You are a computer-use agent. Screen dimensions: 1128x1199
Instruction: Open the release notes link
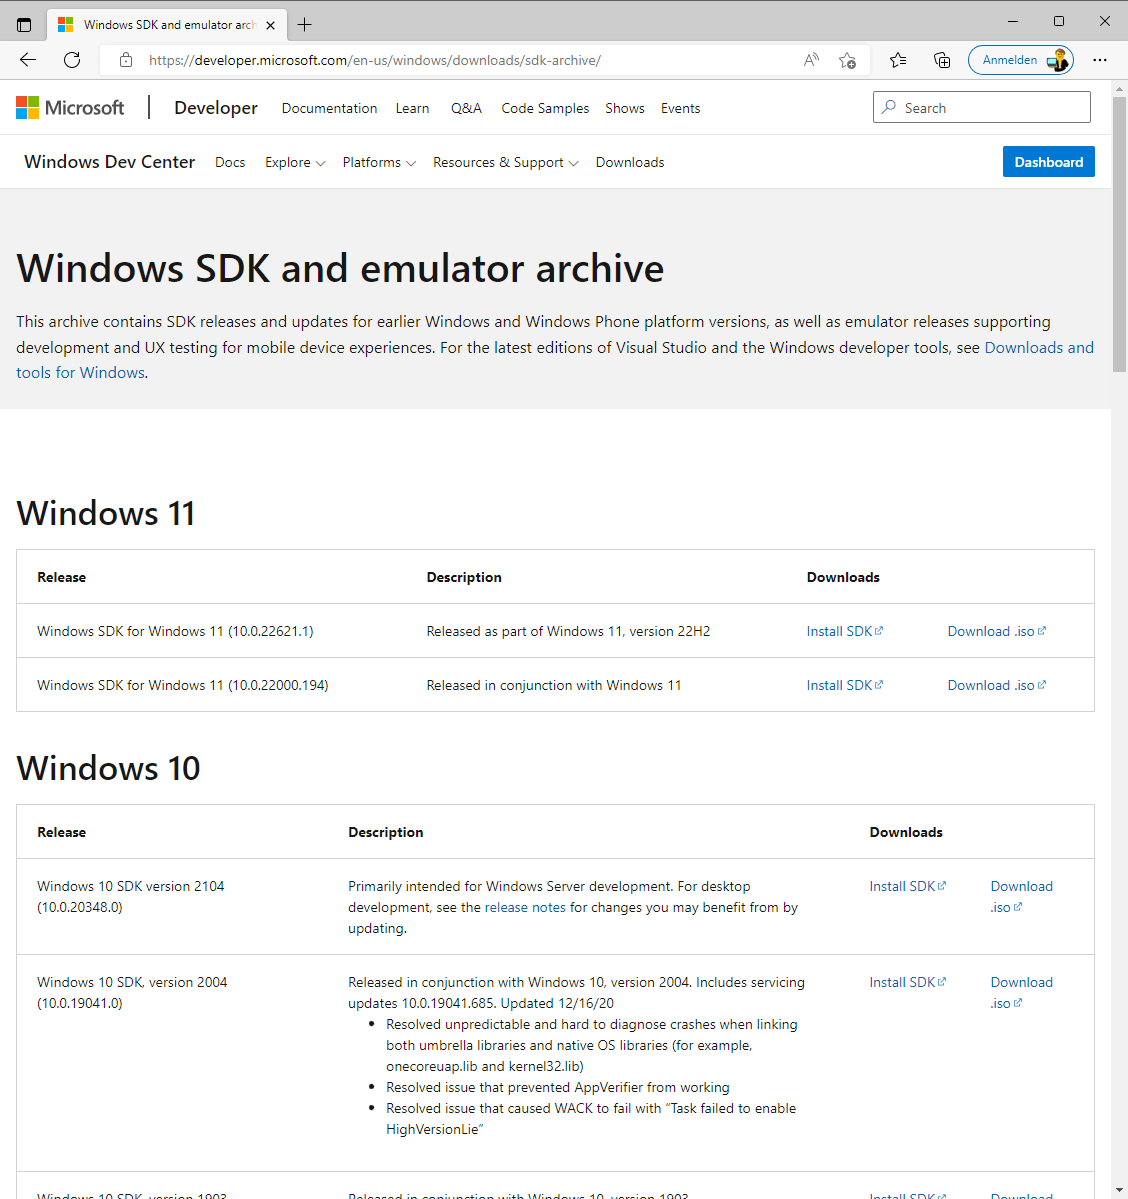coord(525,908)
